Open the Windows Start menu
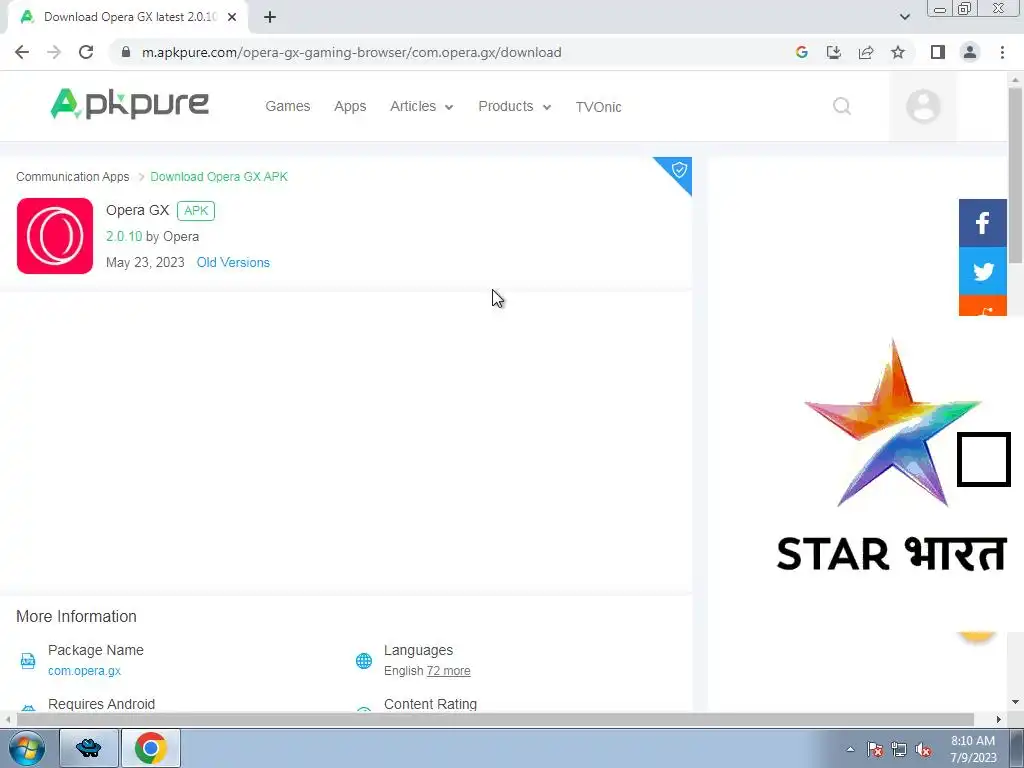 (x=27, y=748)
